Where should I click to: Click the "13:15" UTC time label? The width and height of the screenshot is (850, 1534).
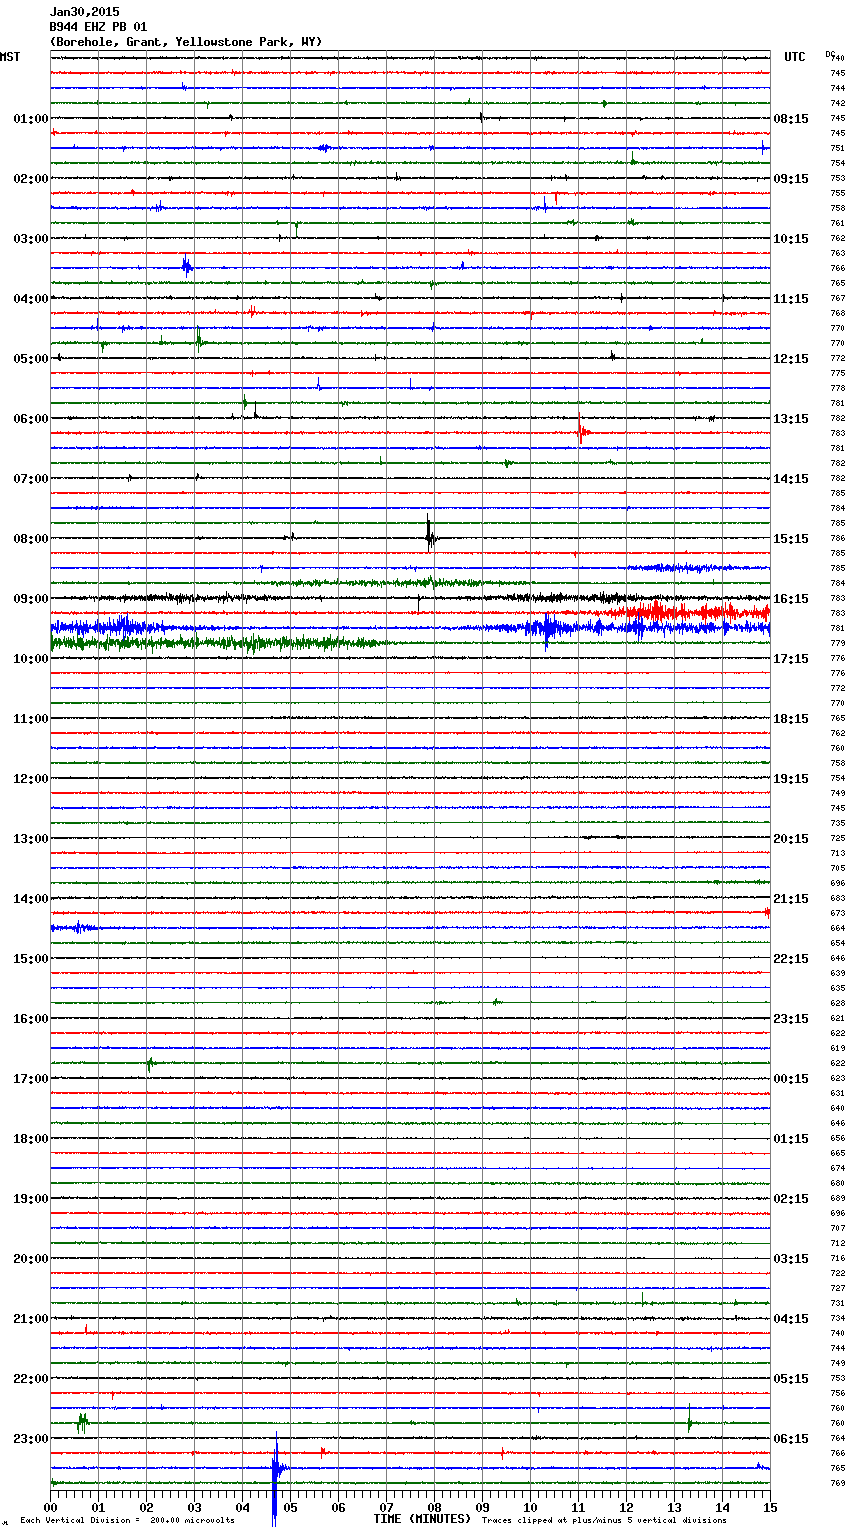pos(791,419)
